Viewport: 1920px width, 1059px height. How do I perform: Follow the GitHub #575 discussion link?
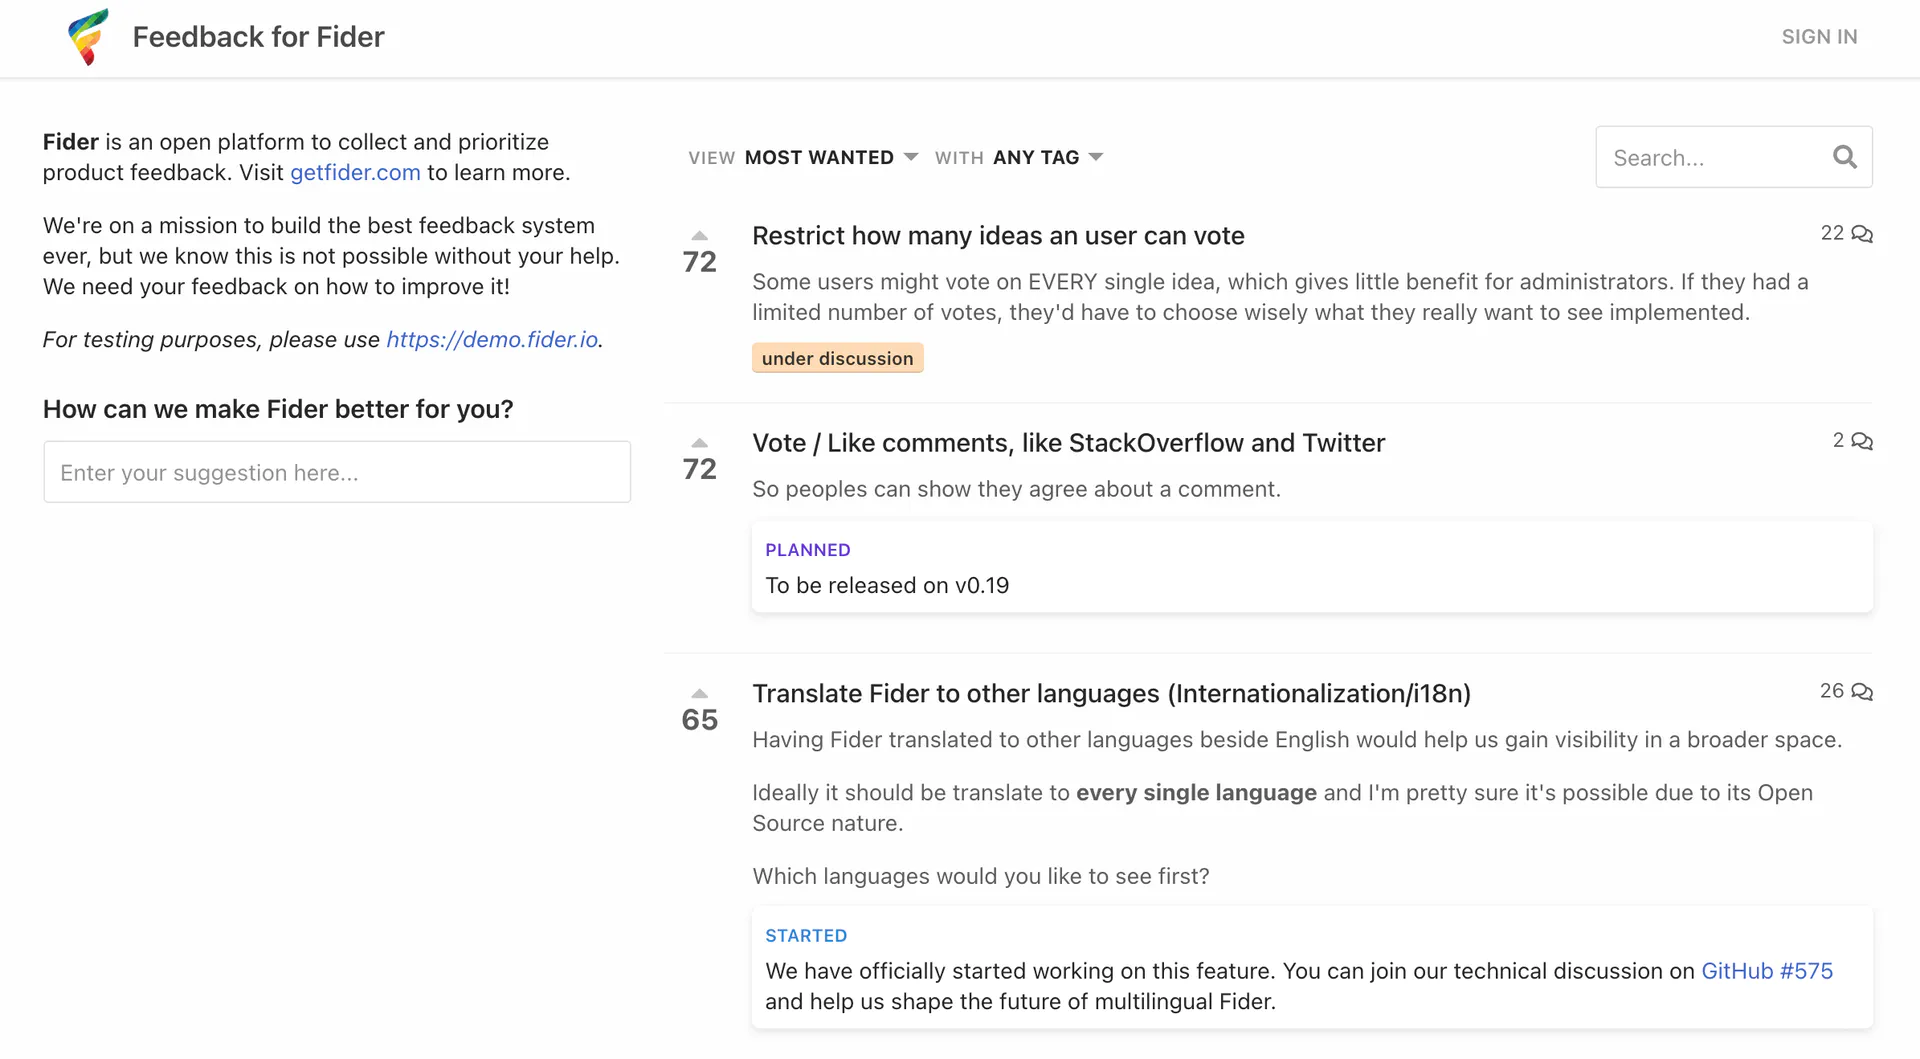tap(1768, 970)
